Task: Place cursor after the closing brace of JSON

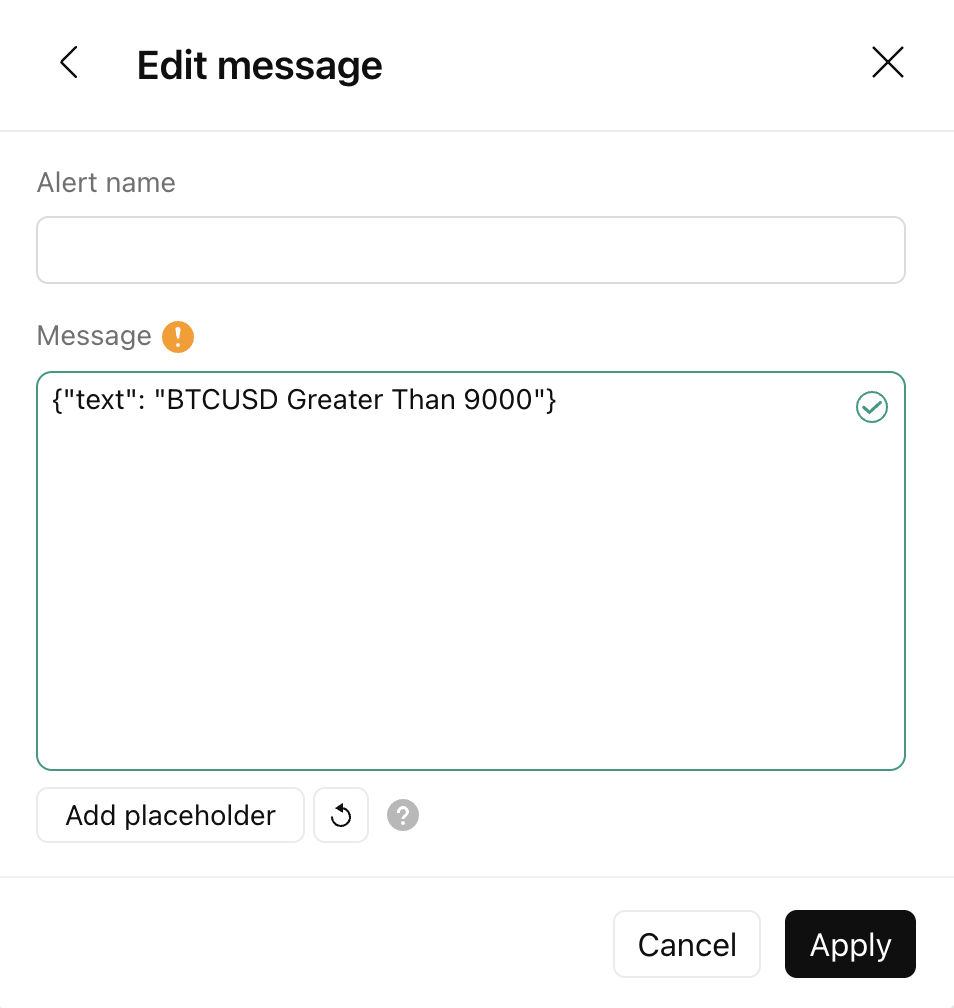Action: pos(558,400)
